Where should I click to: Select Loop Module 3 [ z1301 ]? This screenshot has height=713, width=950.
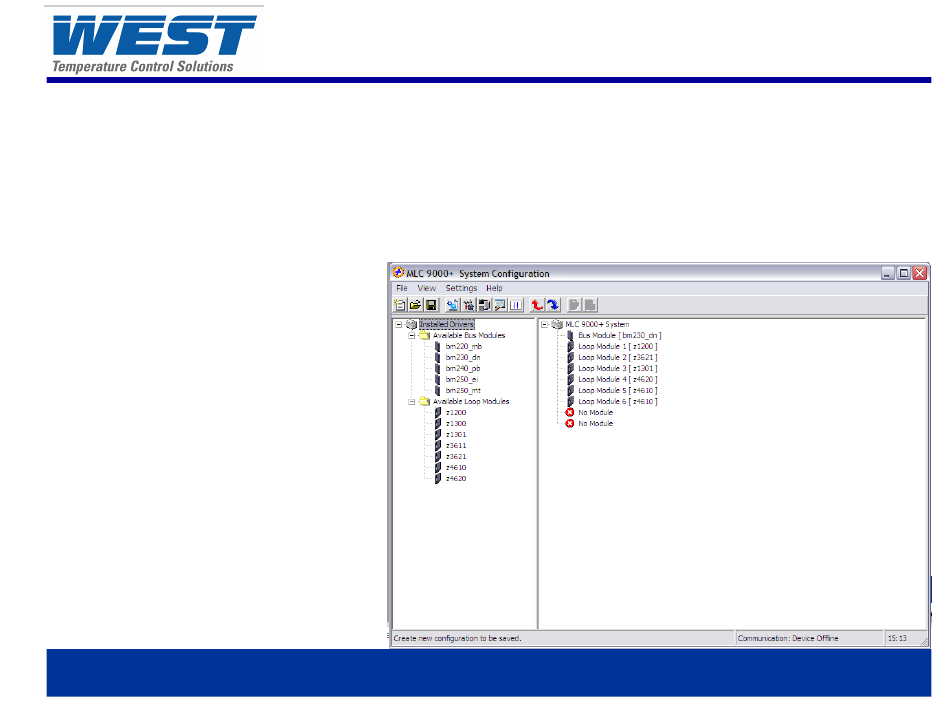(x=617, y=368)
